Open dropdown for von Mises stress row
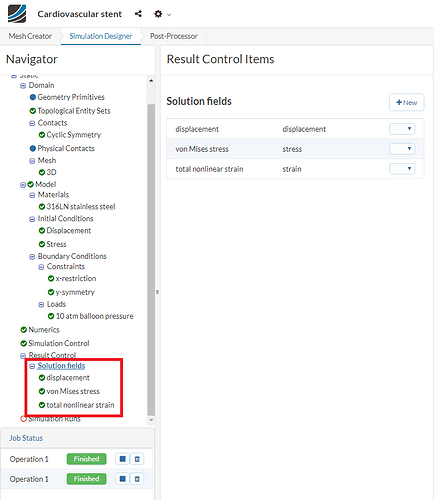 pos(402,149)
